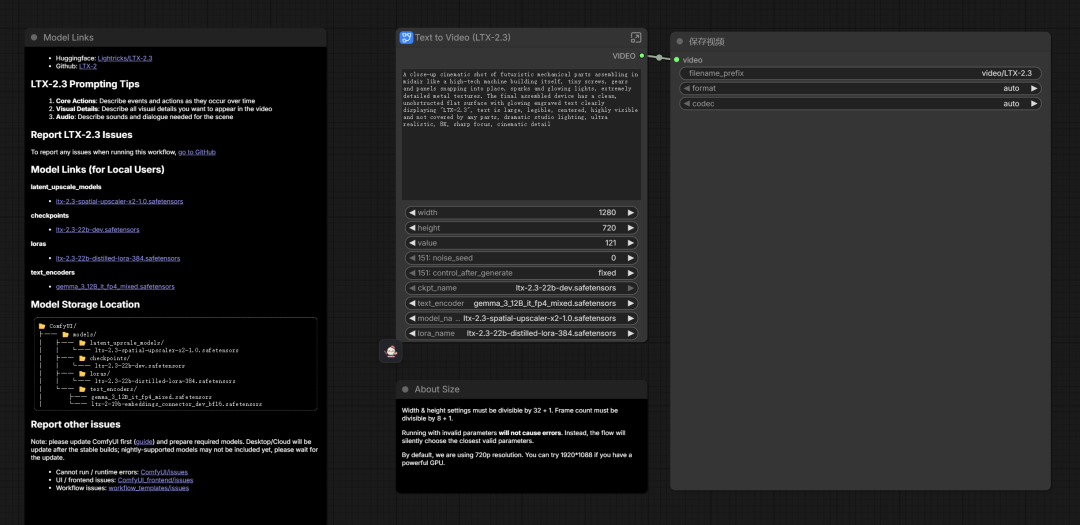Click the About Size note title
Viewport: 1080px width, 525px height.
tap(437, 389)
